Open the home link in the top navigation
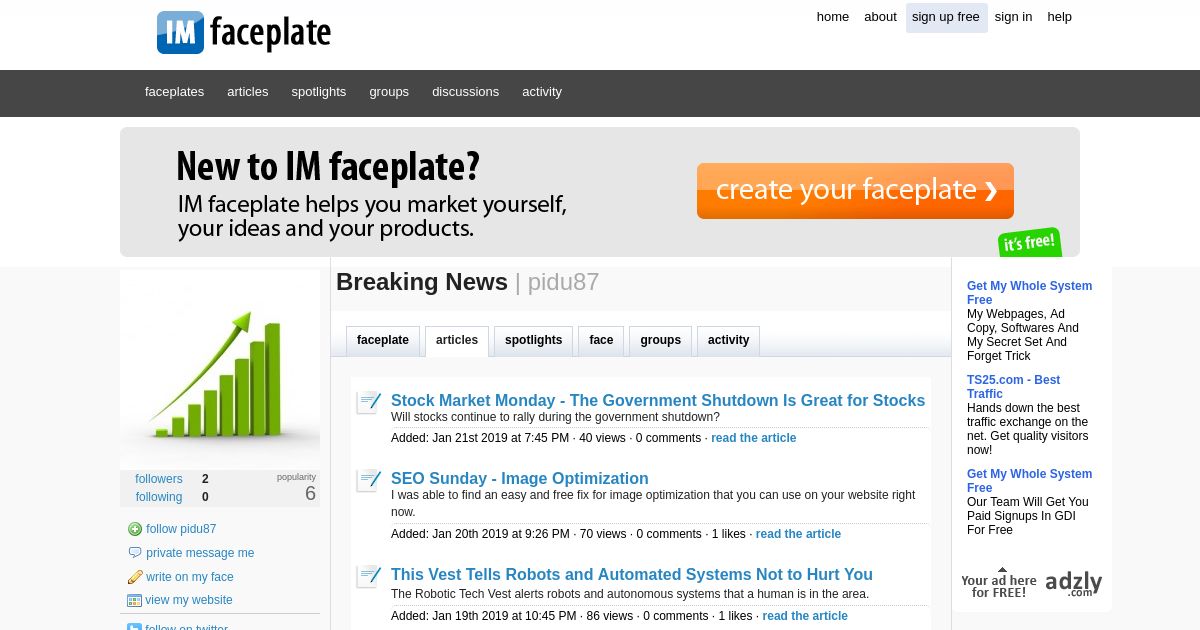The height and width of the screenshot is (630, 1200). [832, 17]
